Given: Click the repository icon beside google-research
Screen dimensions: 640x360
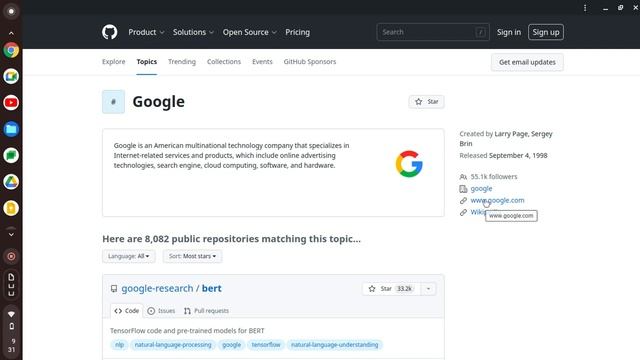Looking at the screenshot, I should point(114,289).
